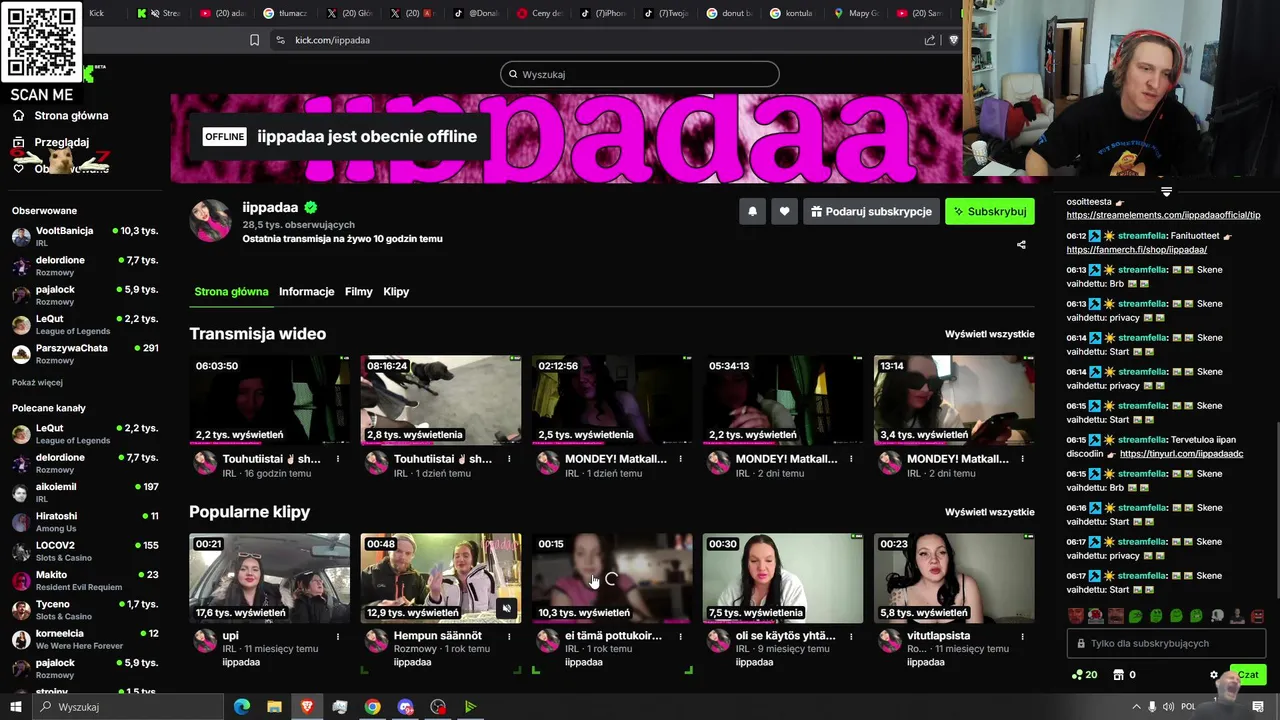Open VooltBanicja in followed channels

click(85, 236)
